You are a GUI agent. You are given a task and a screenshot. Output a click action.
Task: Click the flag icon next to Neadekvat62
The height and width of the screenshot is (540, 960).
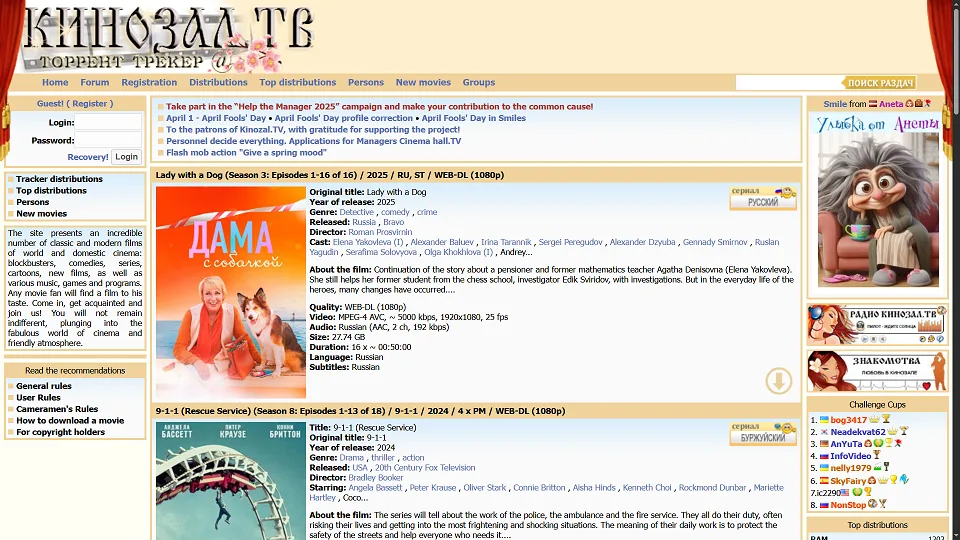(x=824, y=432)
